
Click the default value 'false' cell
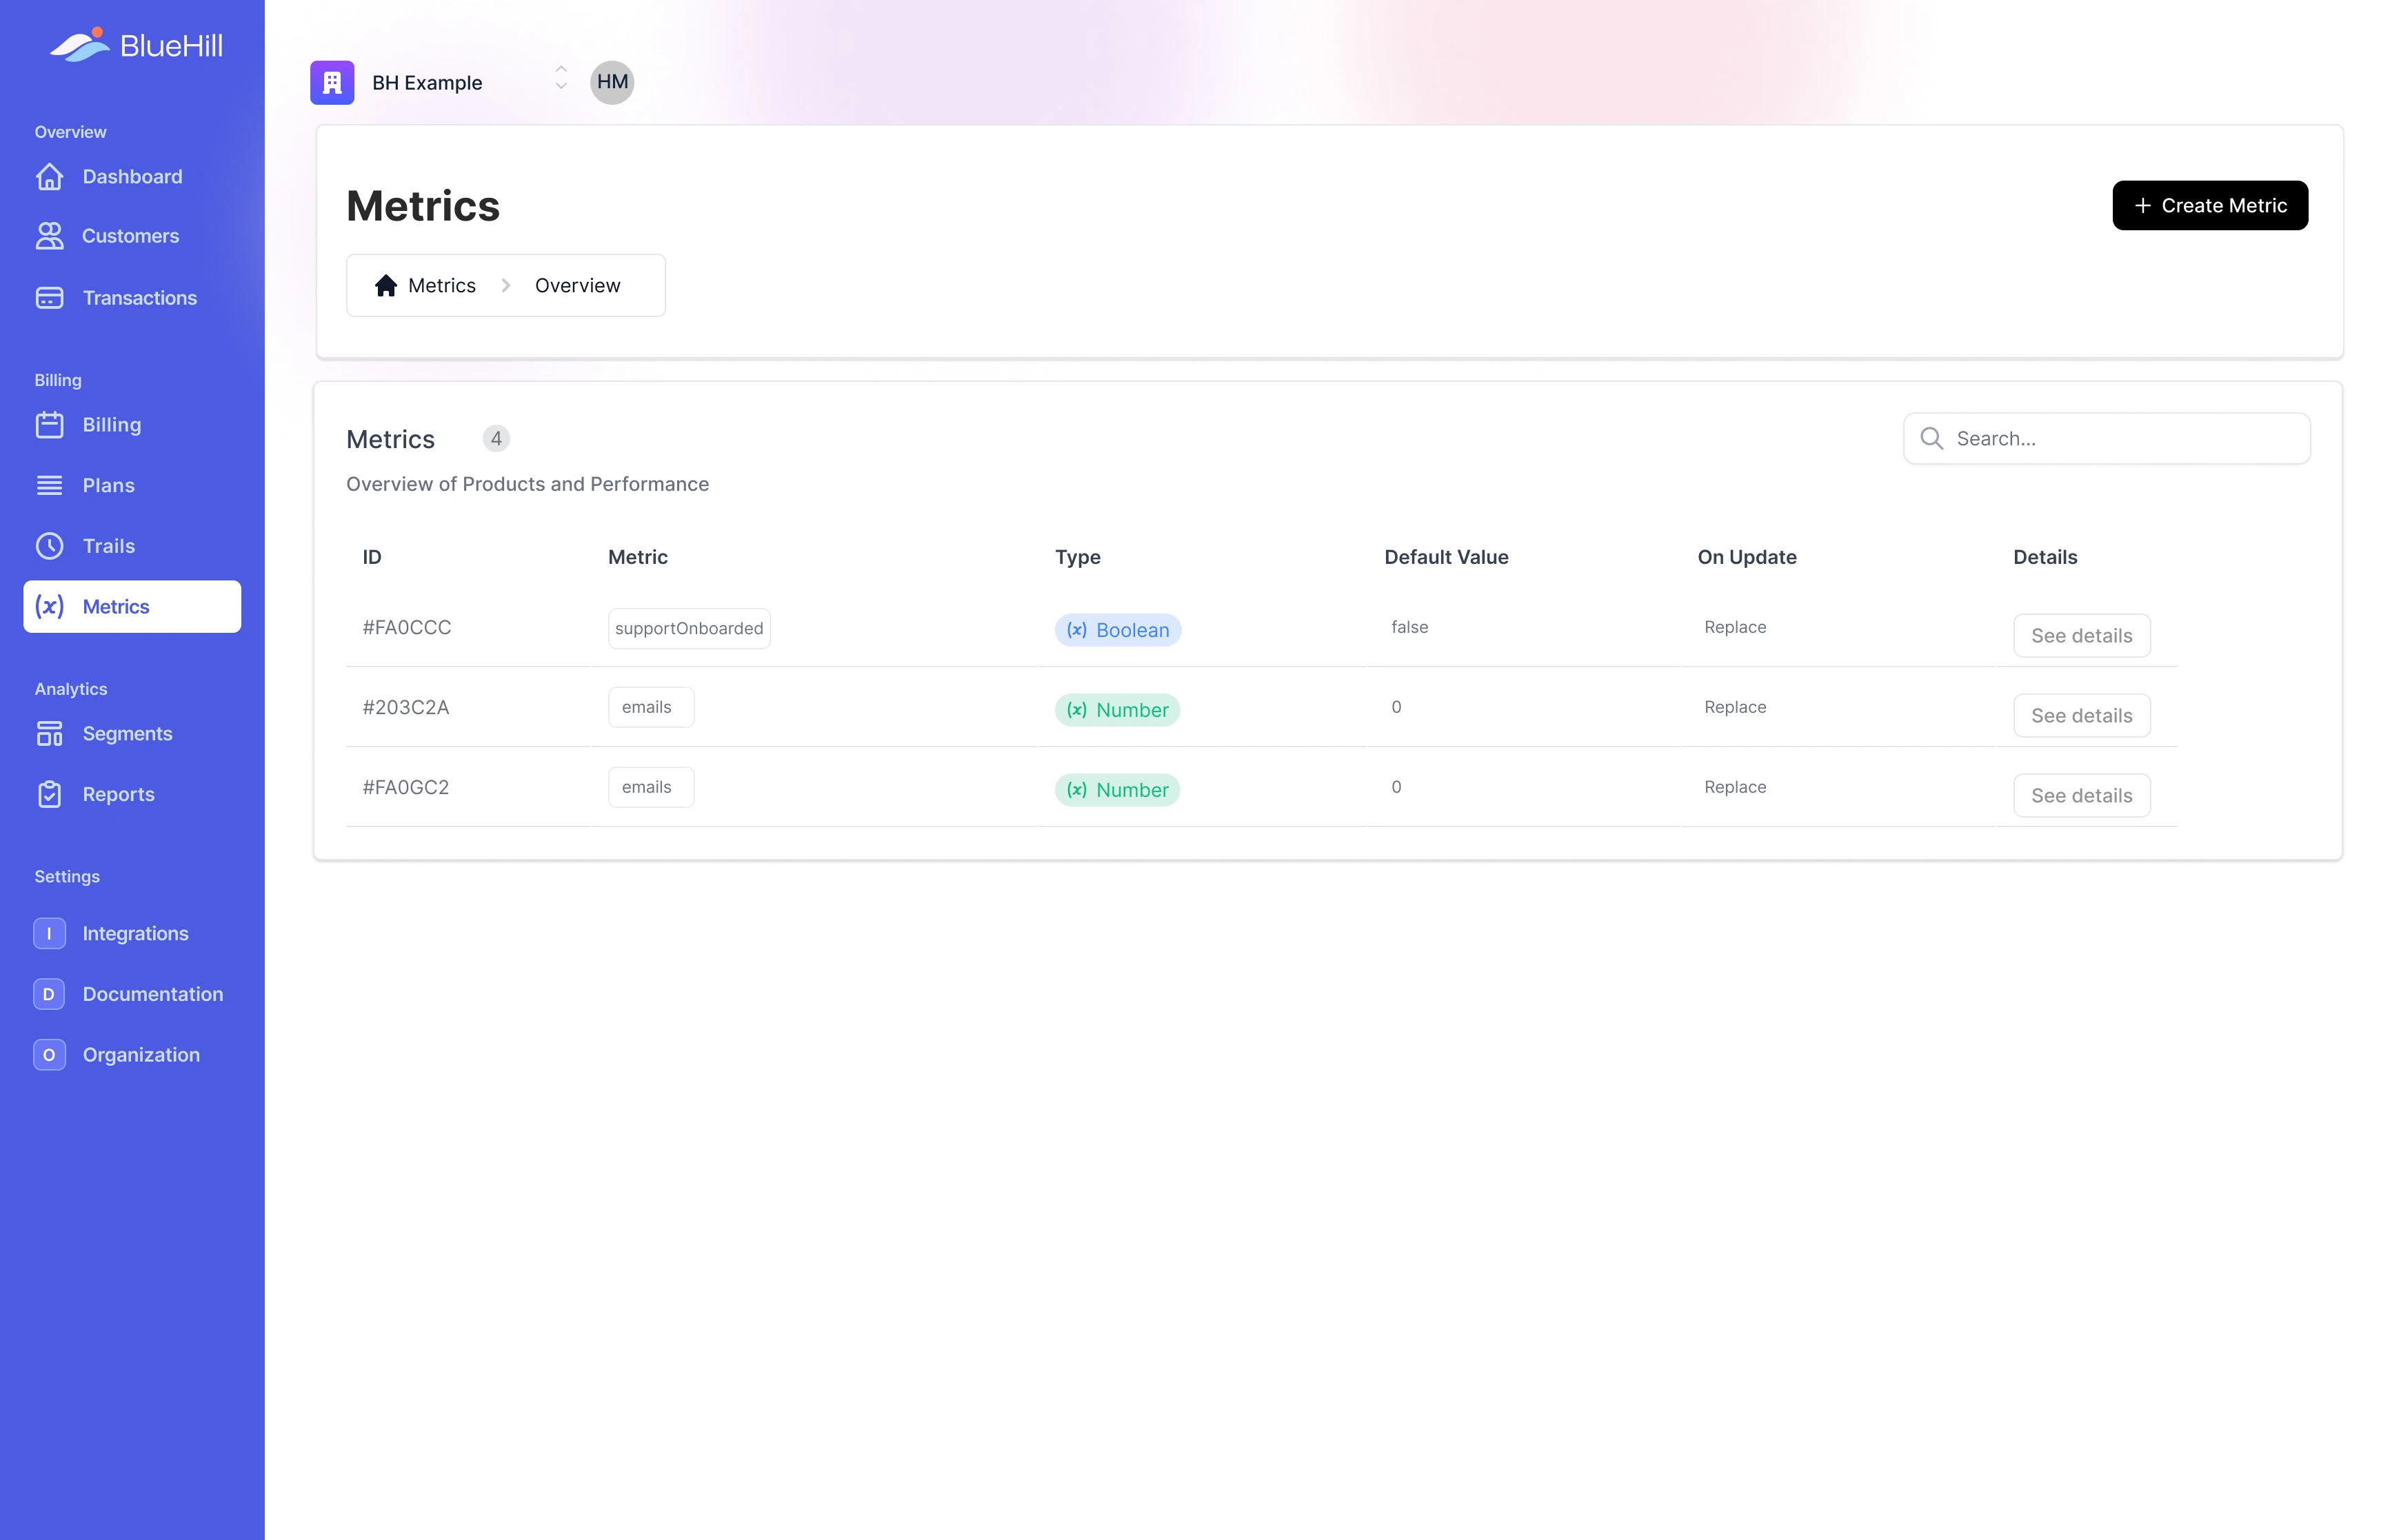point(1409,627)
